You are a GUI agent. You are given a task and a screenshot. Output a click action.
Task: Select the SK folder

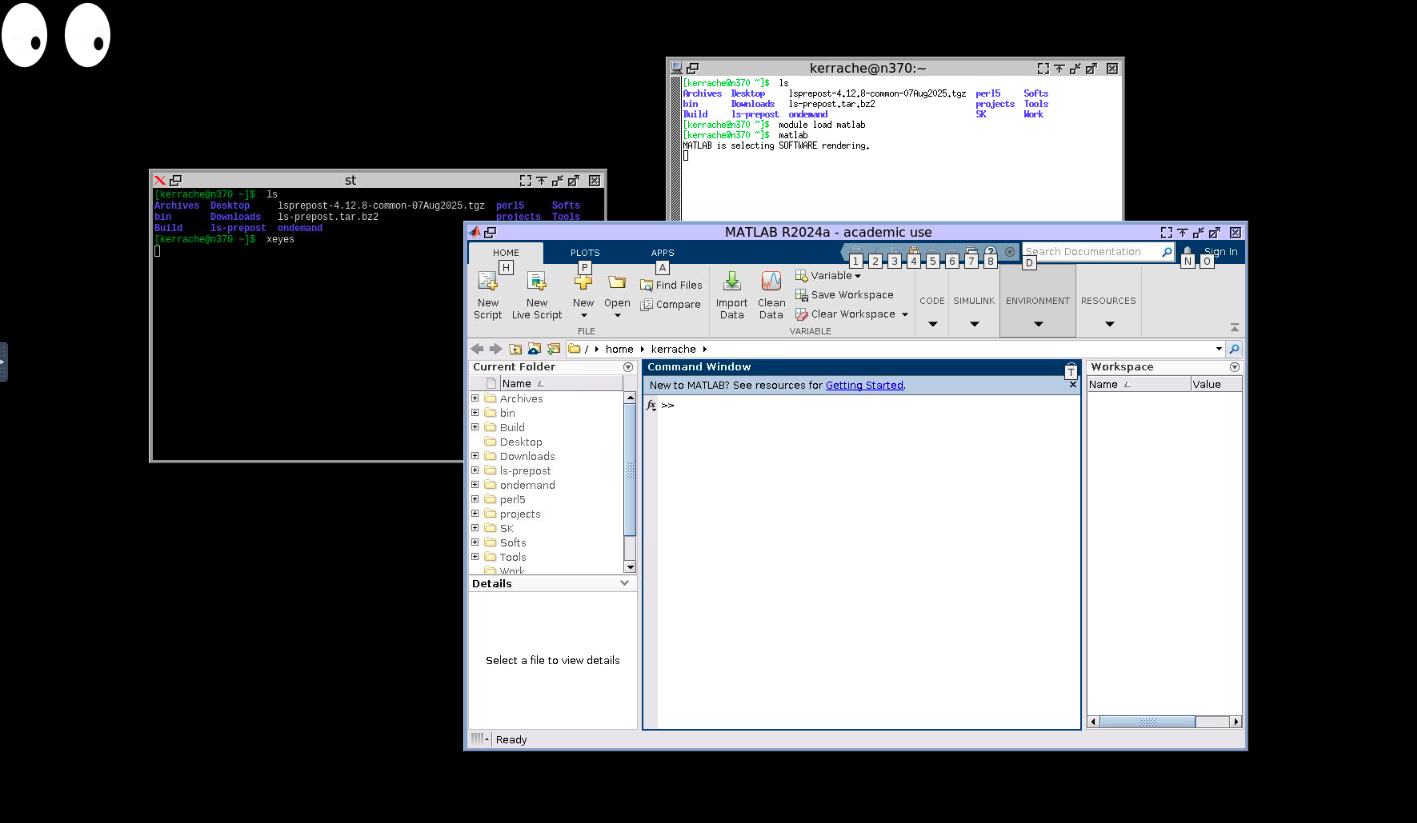click(506, 528)
